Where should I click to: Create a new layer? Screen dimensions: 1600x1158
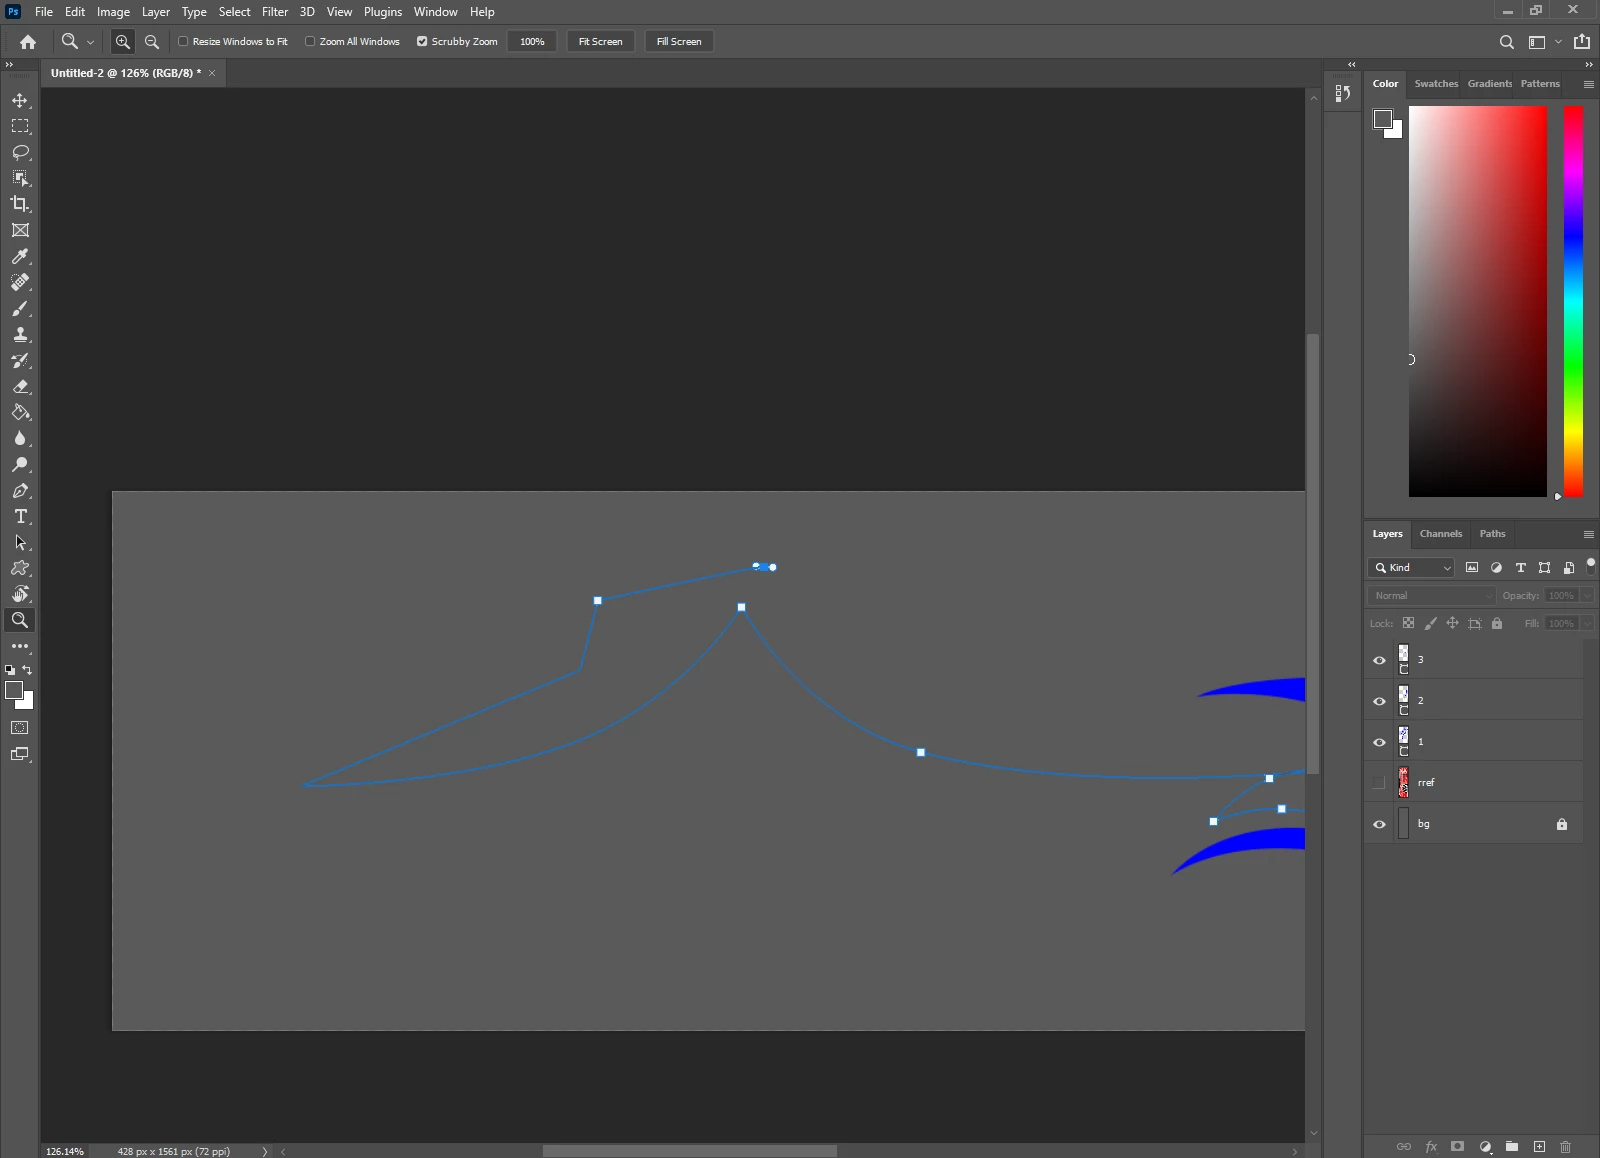click(x=1539, y=1146)
